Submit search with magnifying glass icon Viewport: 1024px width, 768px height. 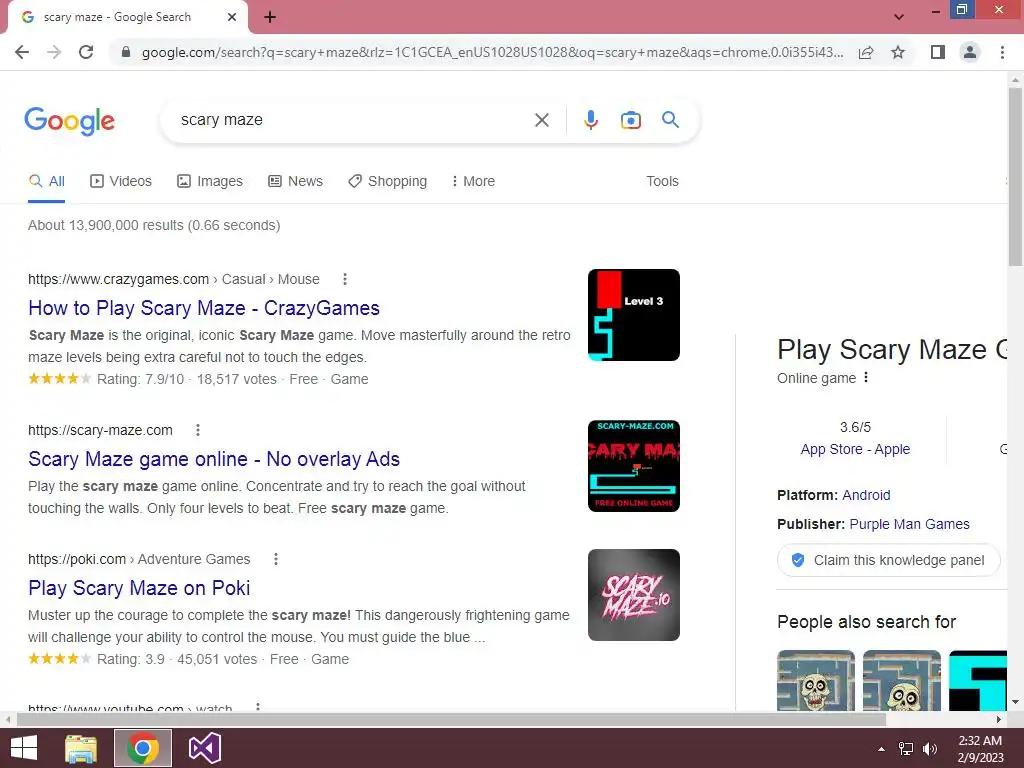coord(670,120)
